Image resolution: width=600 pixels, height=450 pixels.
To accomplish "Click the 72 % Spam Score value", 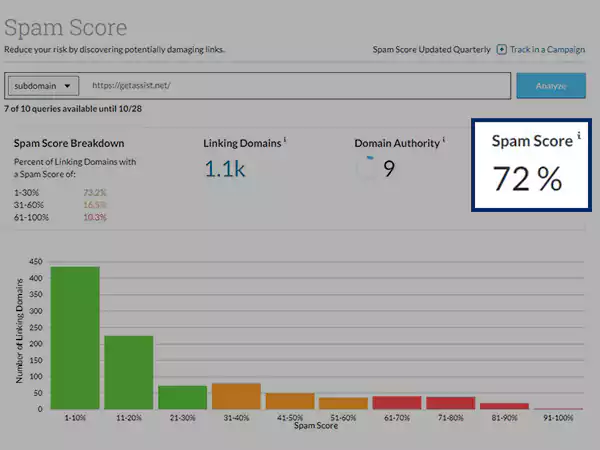I will tap(527, 178).
